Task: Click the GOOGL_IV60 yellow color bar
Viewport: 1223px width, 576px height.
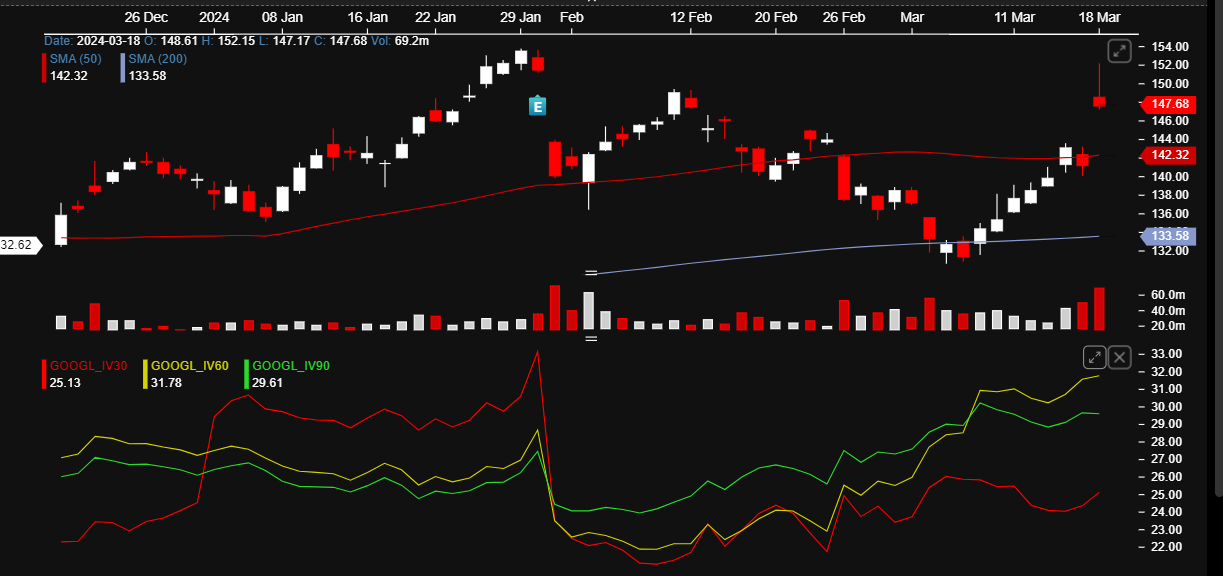Action: click(145, 374)
